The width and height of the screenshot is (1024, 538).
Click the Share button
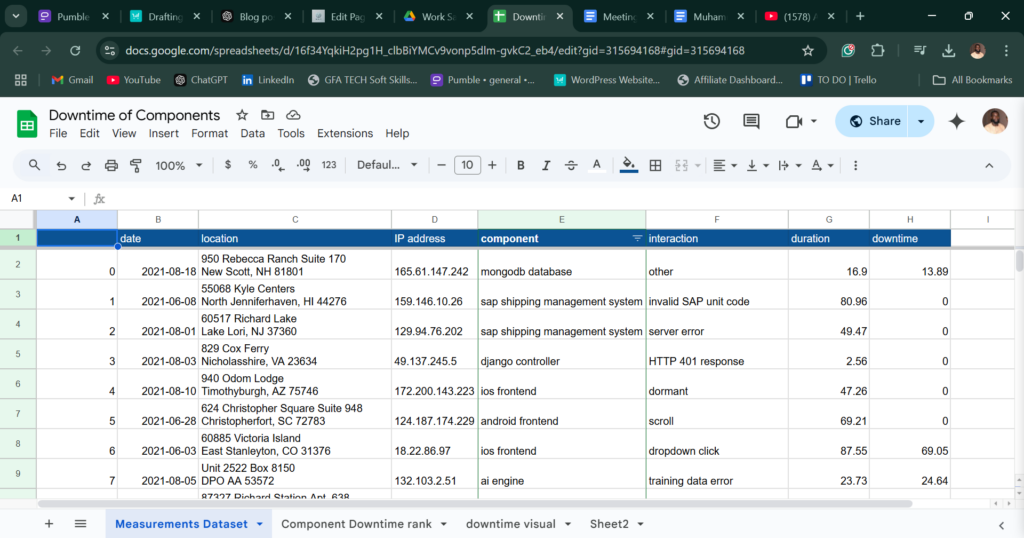coord(874,121)
